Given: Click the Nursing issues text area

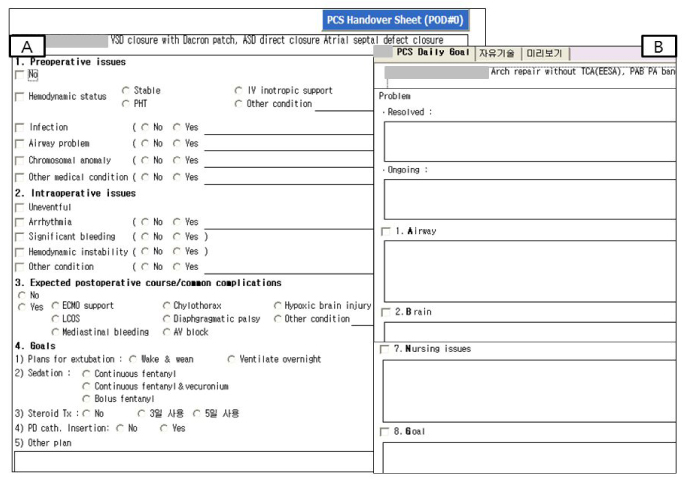Looking at the screenshot, I should click(529, 391).
